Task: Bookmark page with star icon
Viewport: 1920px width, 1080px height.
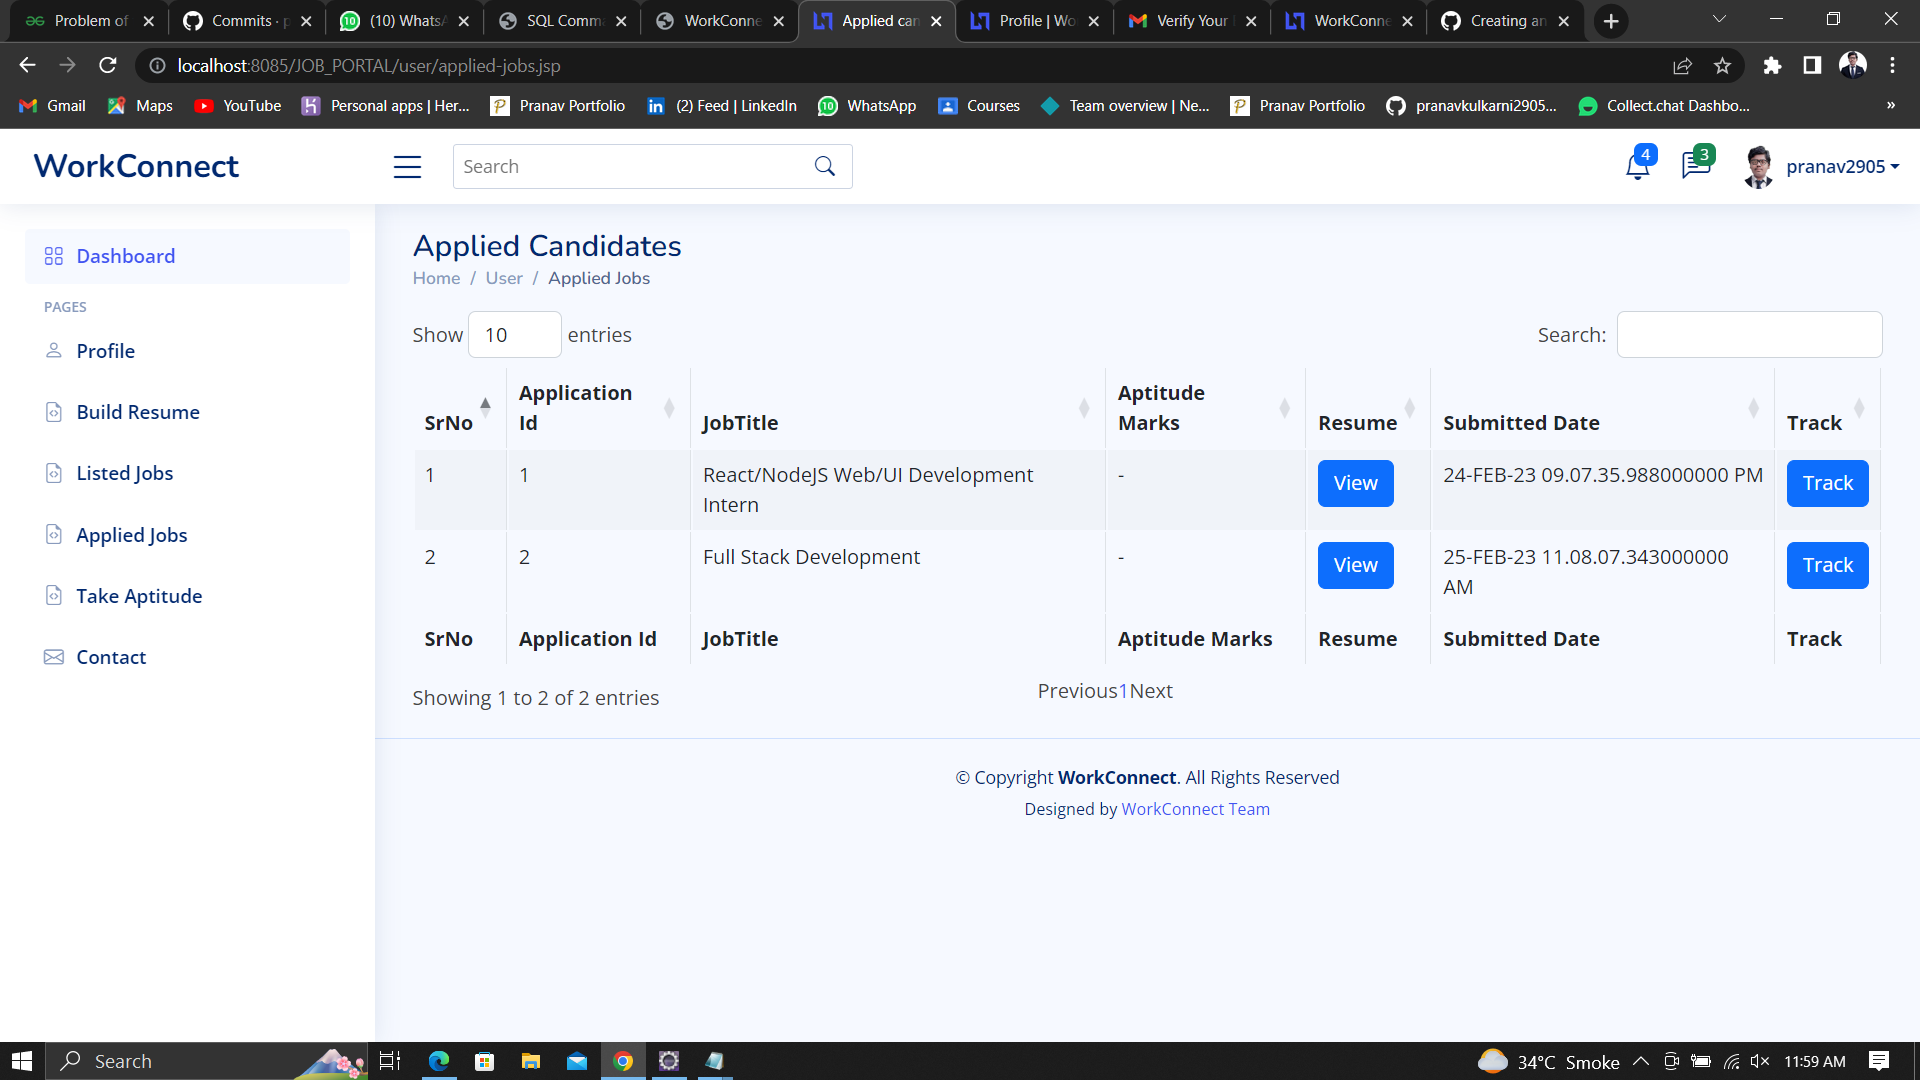Action: [1722, 66]
